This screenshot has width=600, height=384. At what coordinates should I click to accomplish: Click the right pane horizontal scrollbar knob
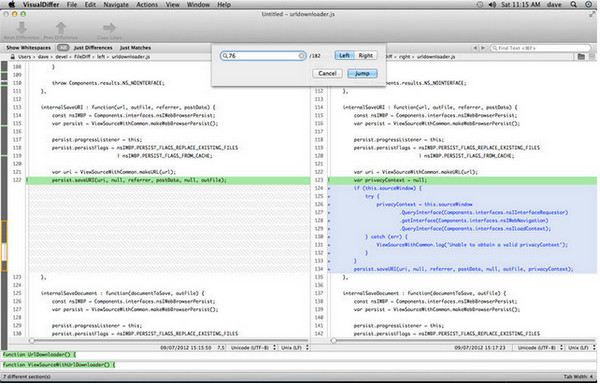334,340
